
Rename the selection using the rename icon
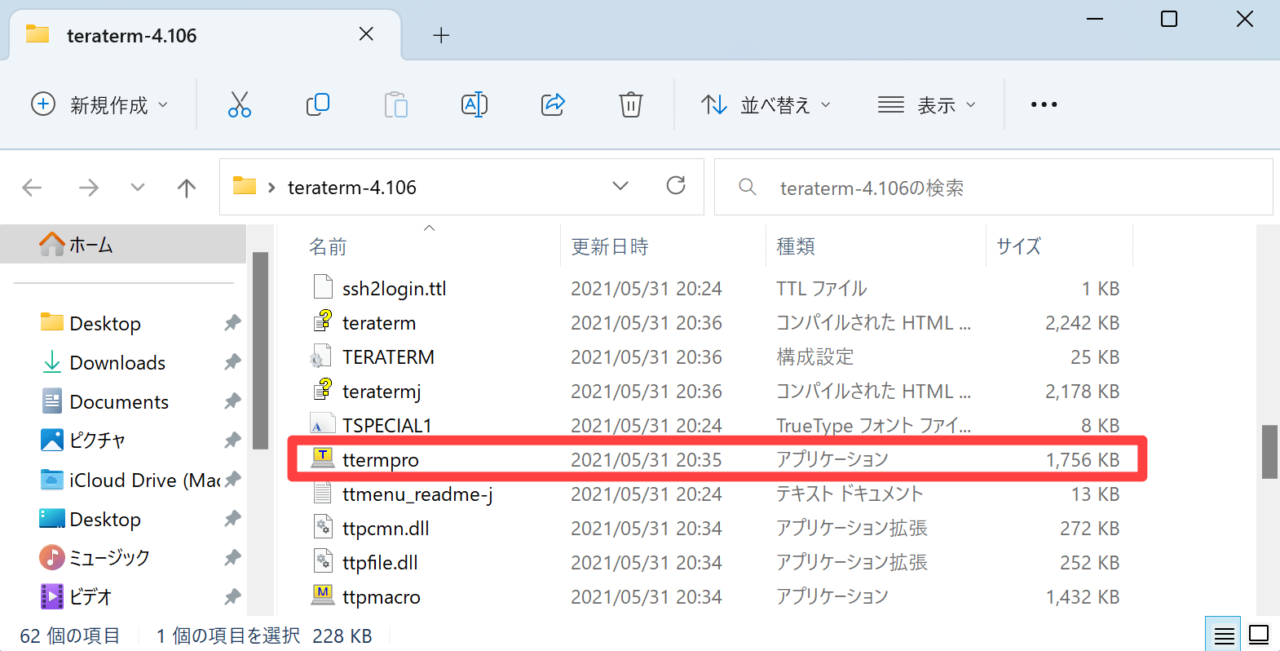tap(474, 104)
